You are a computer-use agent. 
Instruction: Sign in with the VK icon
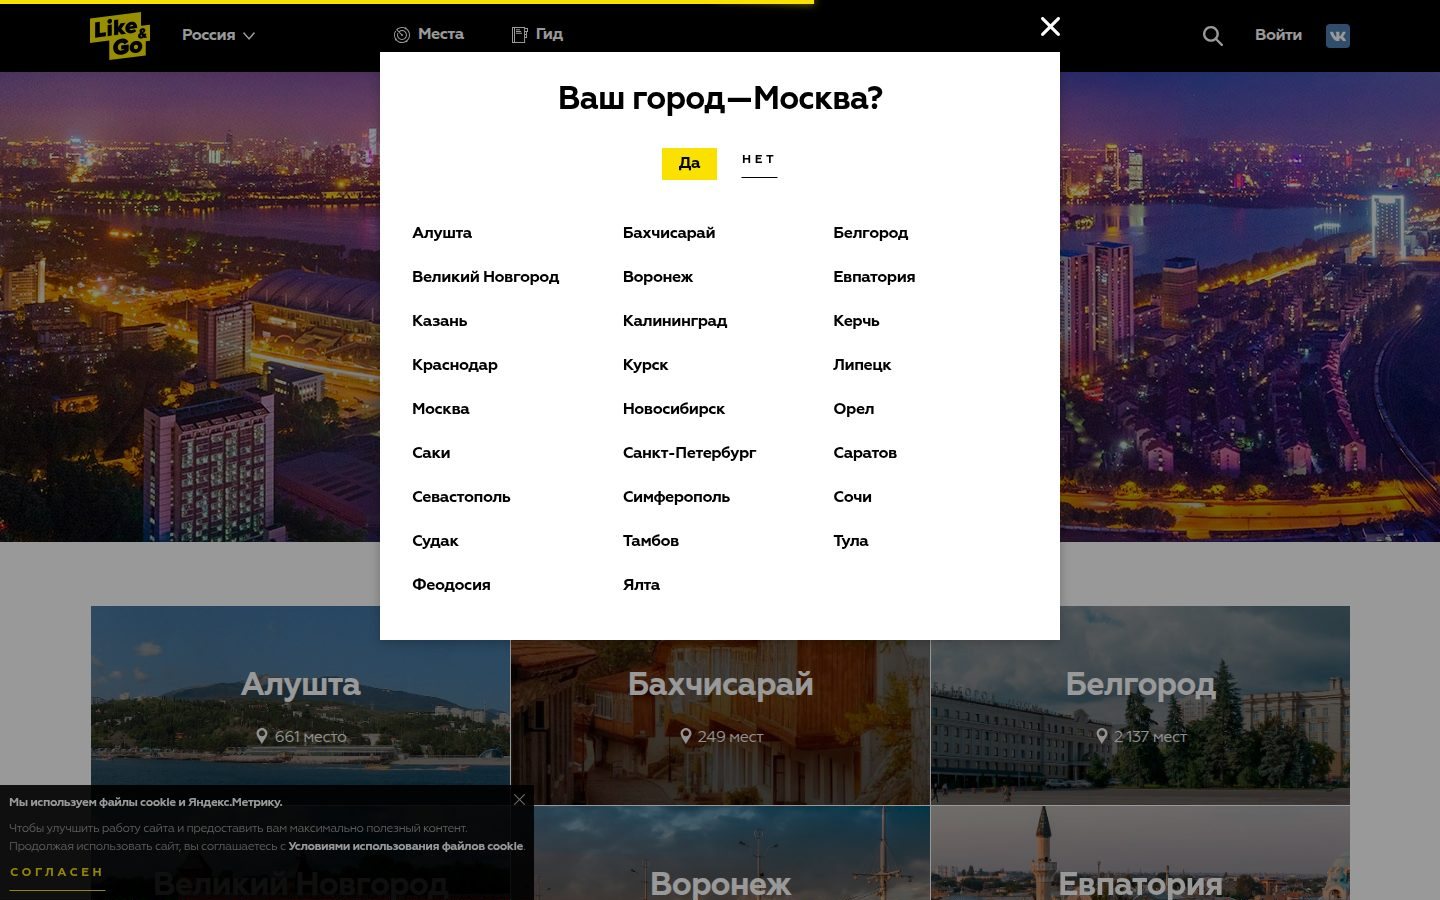(x=1337, y=36)
